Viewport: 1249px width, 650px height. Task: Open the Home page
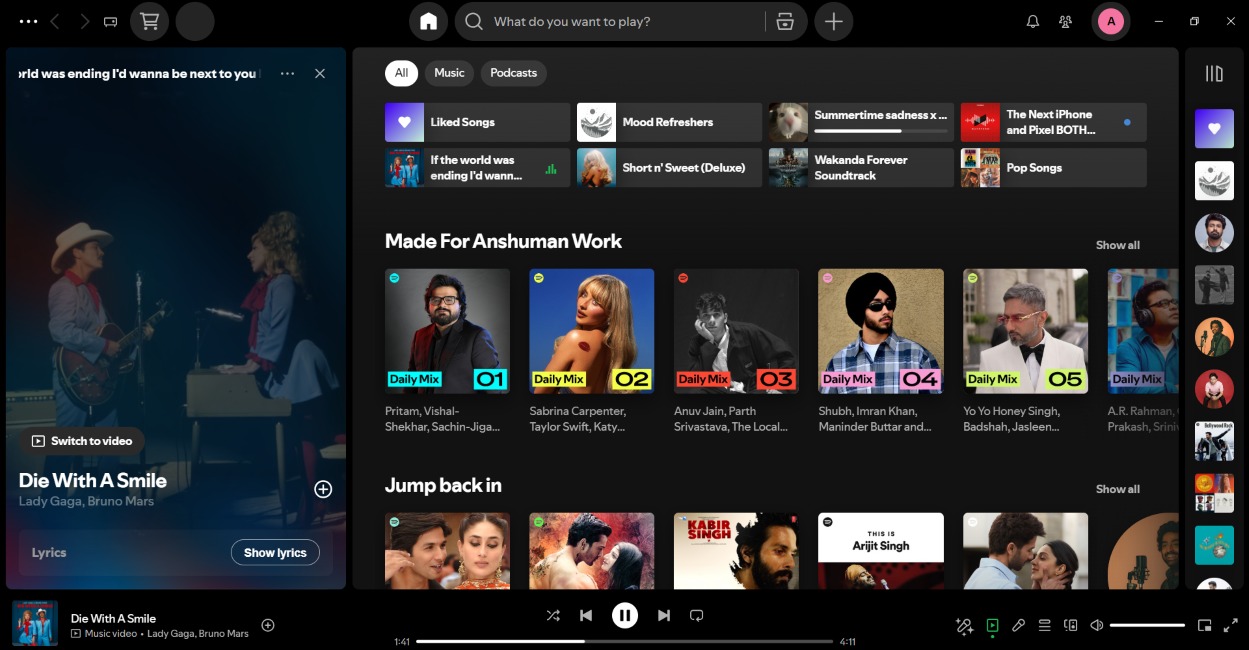coord(428,20)
